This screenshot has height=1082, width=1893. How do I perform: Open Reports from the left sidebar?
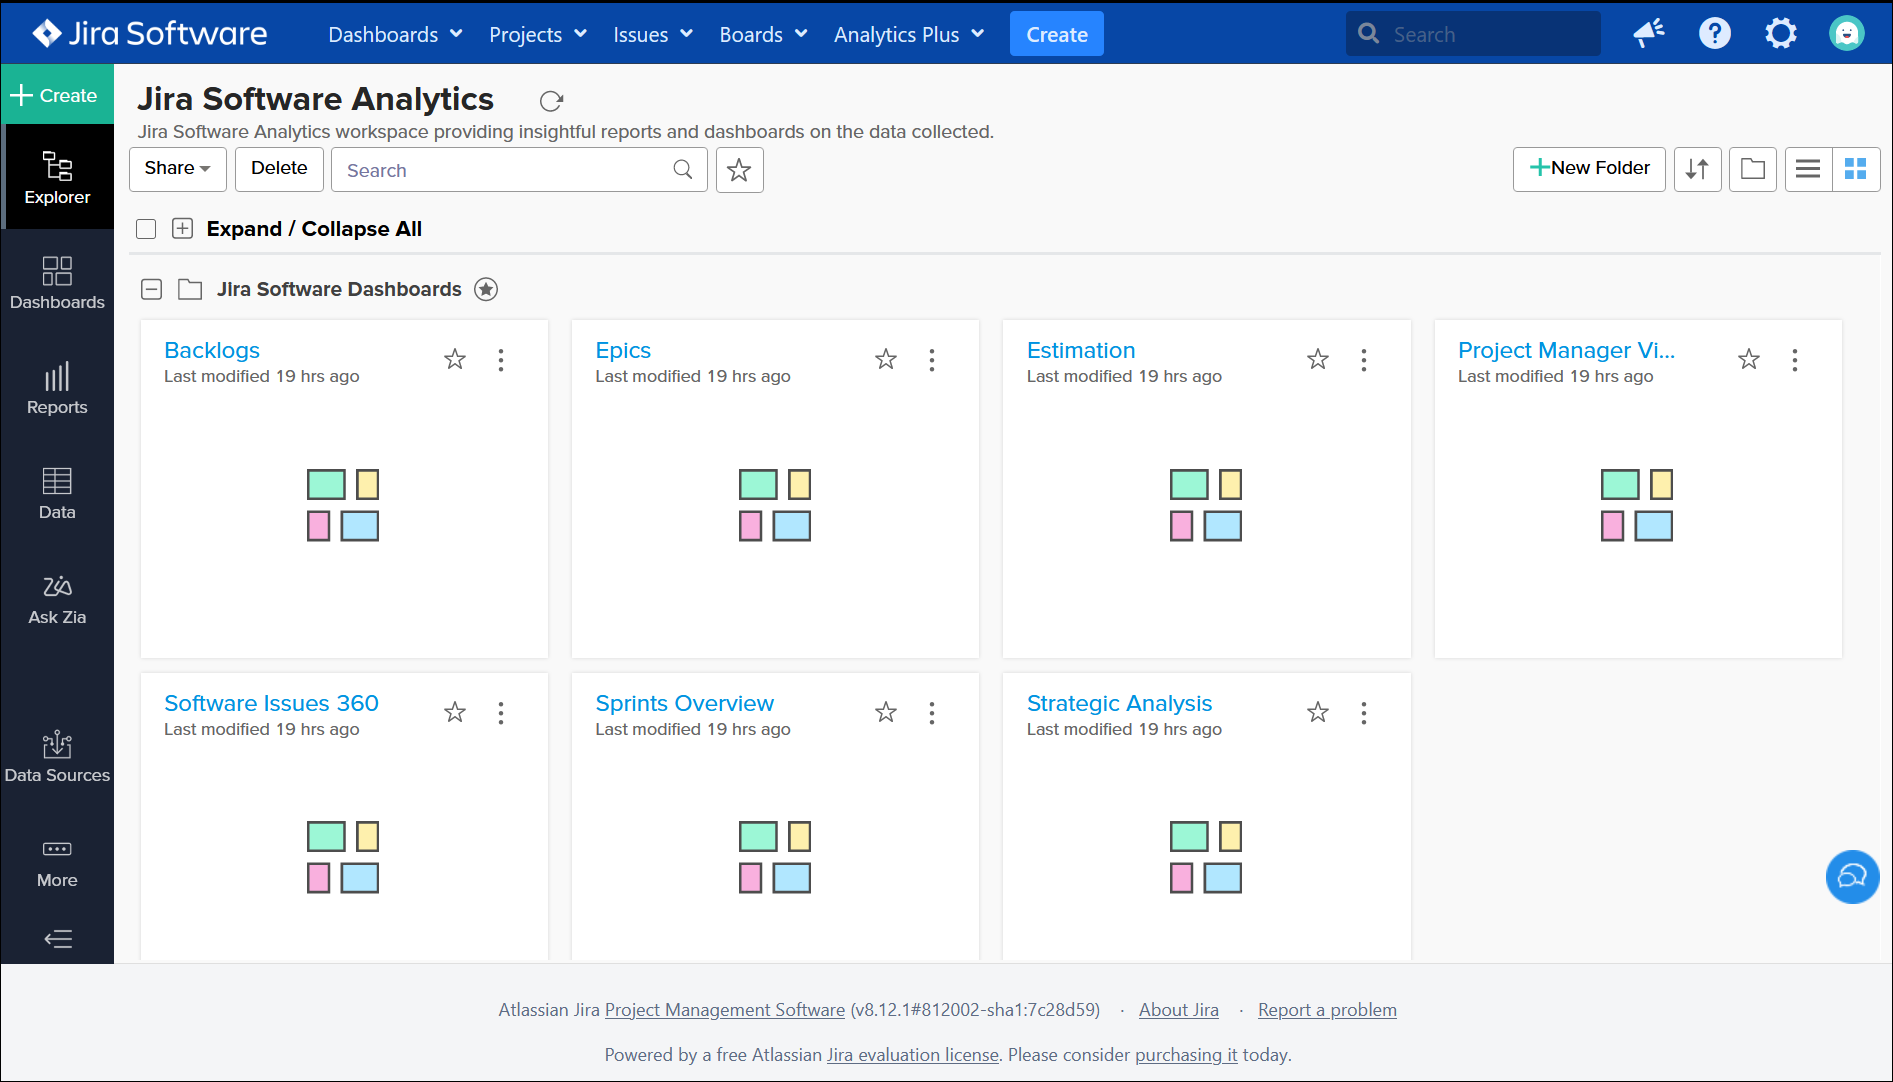(x=57, y=389)
